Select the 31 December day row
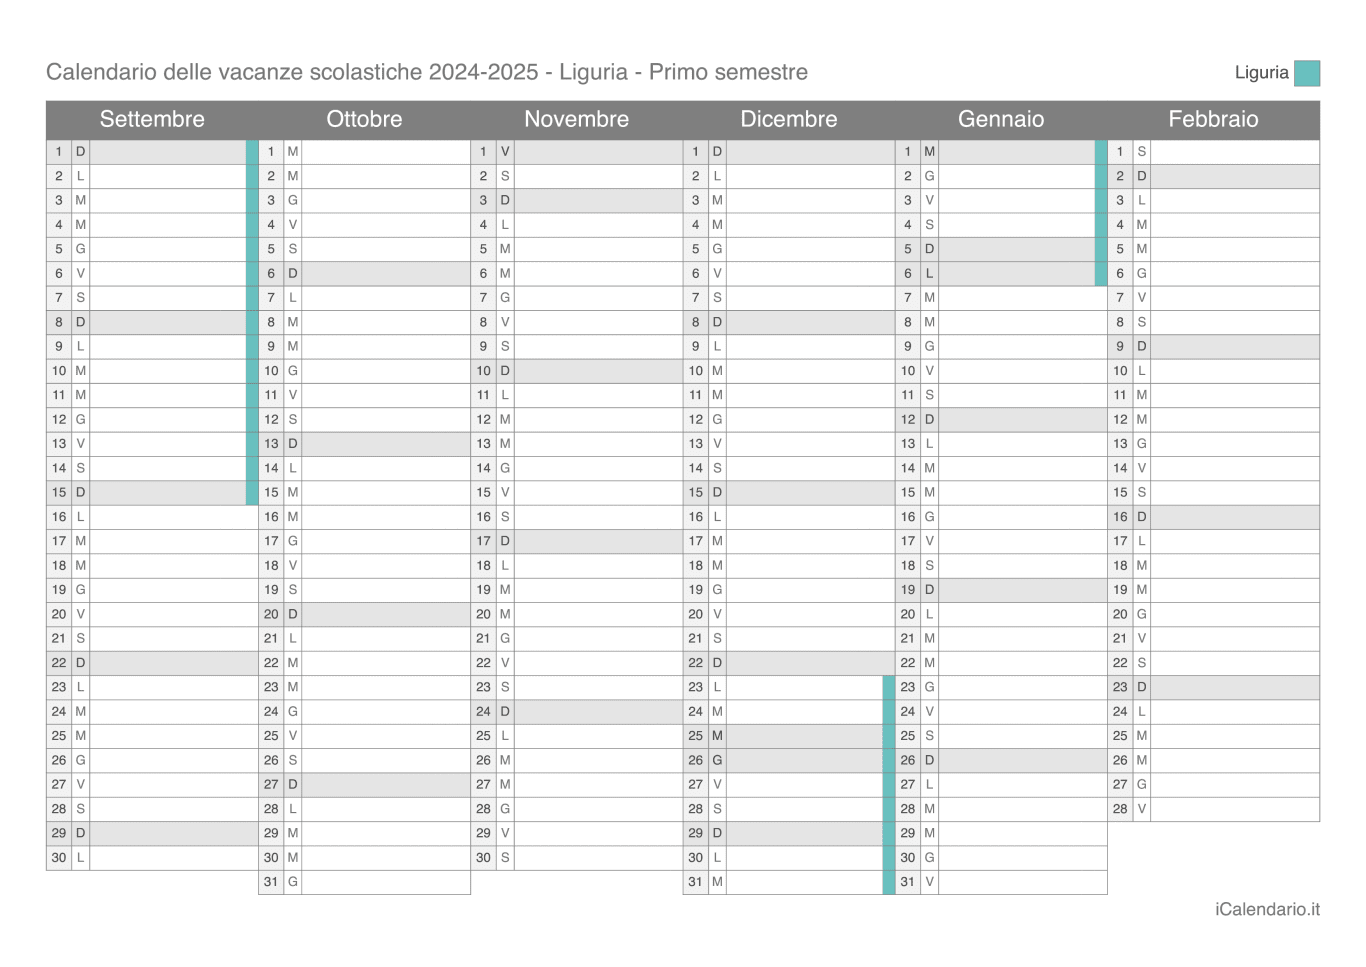 pyautogui.click(x=788, y=882)
